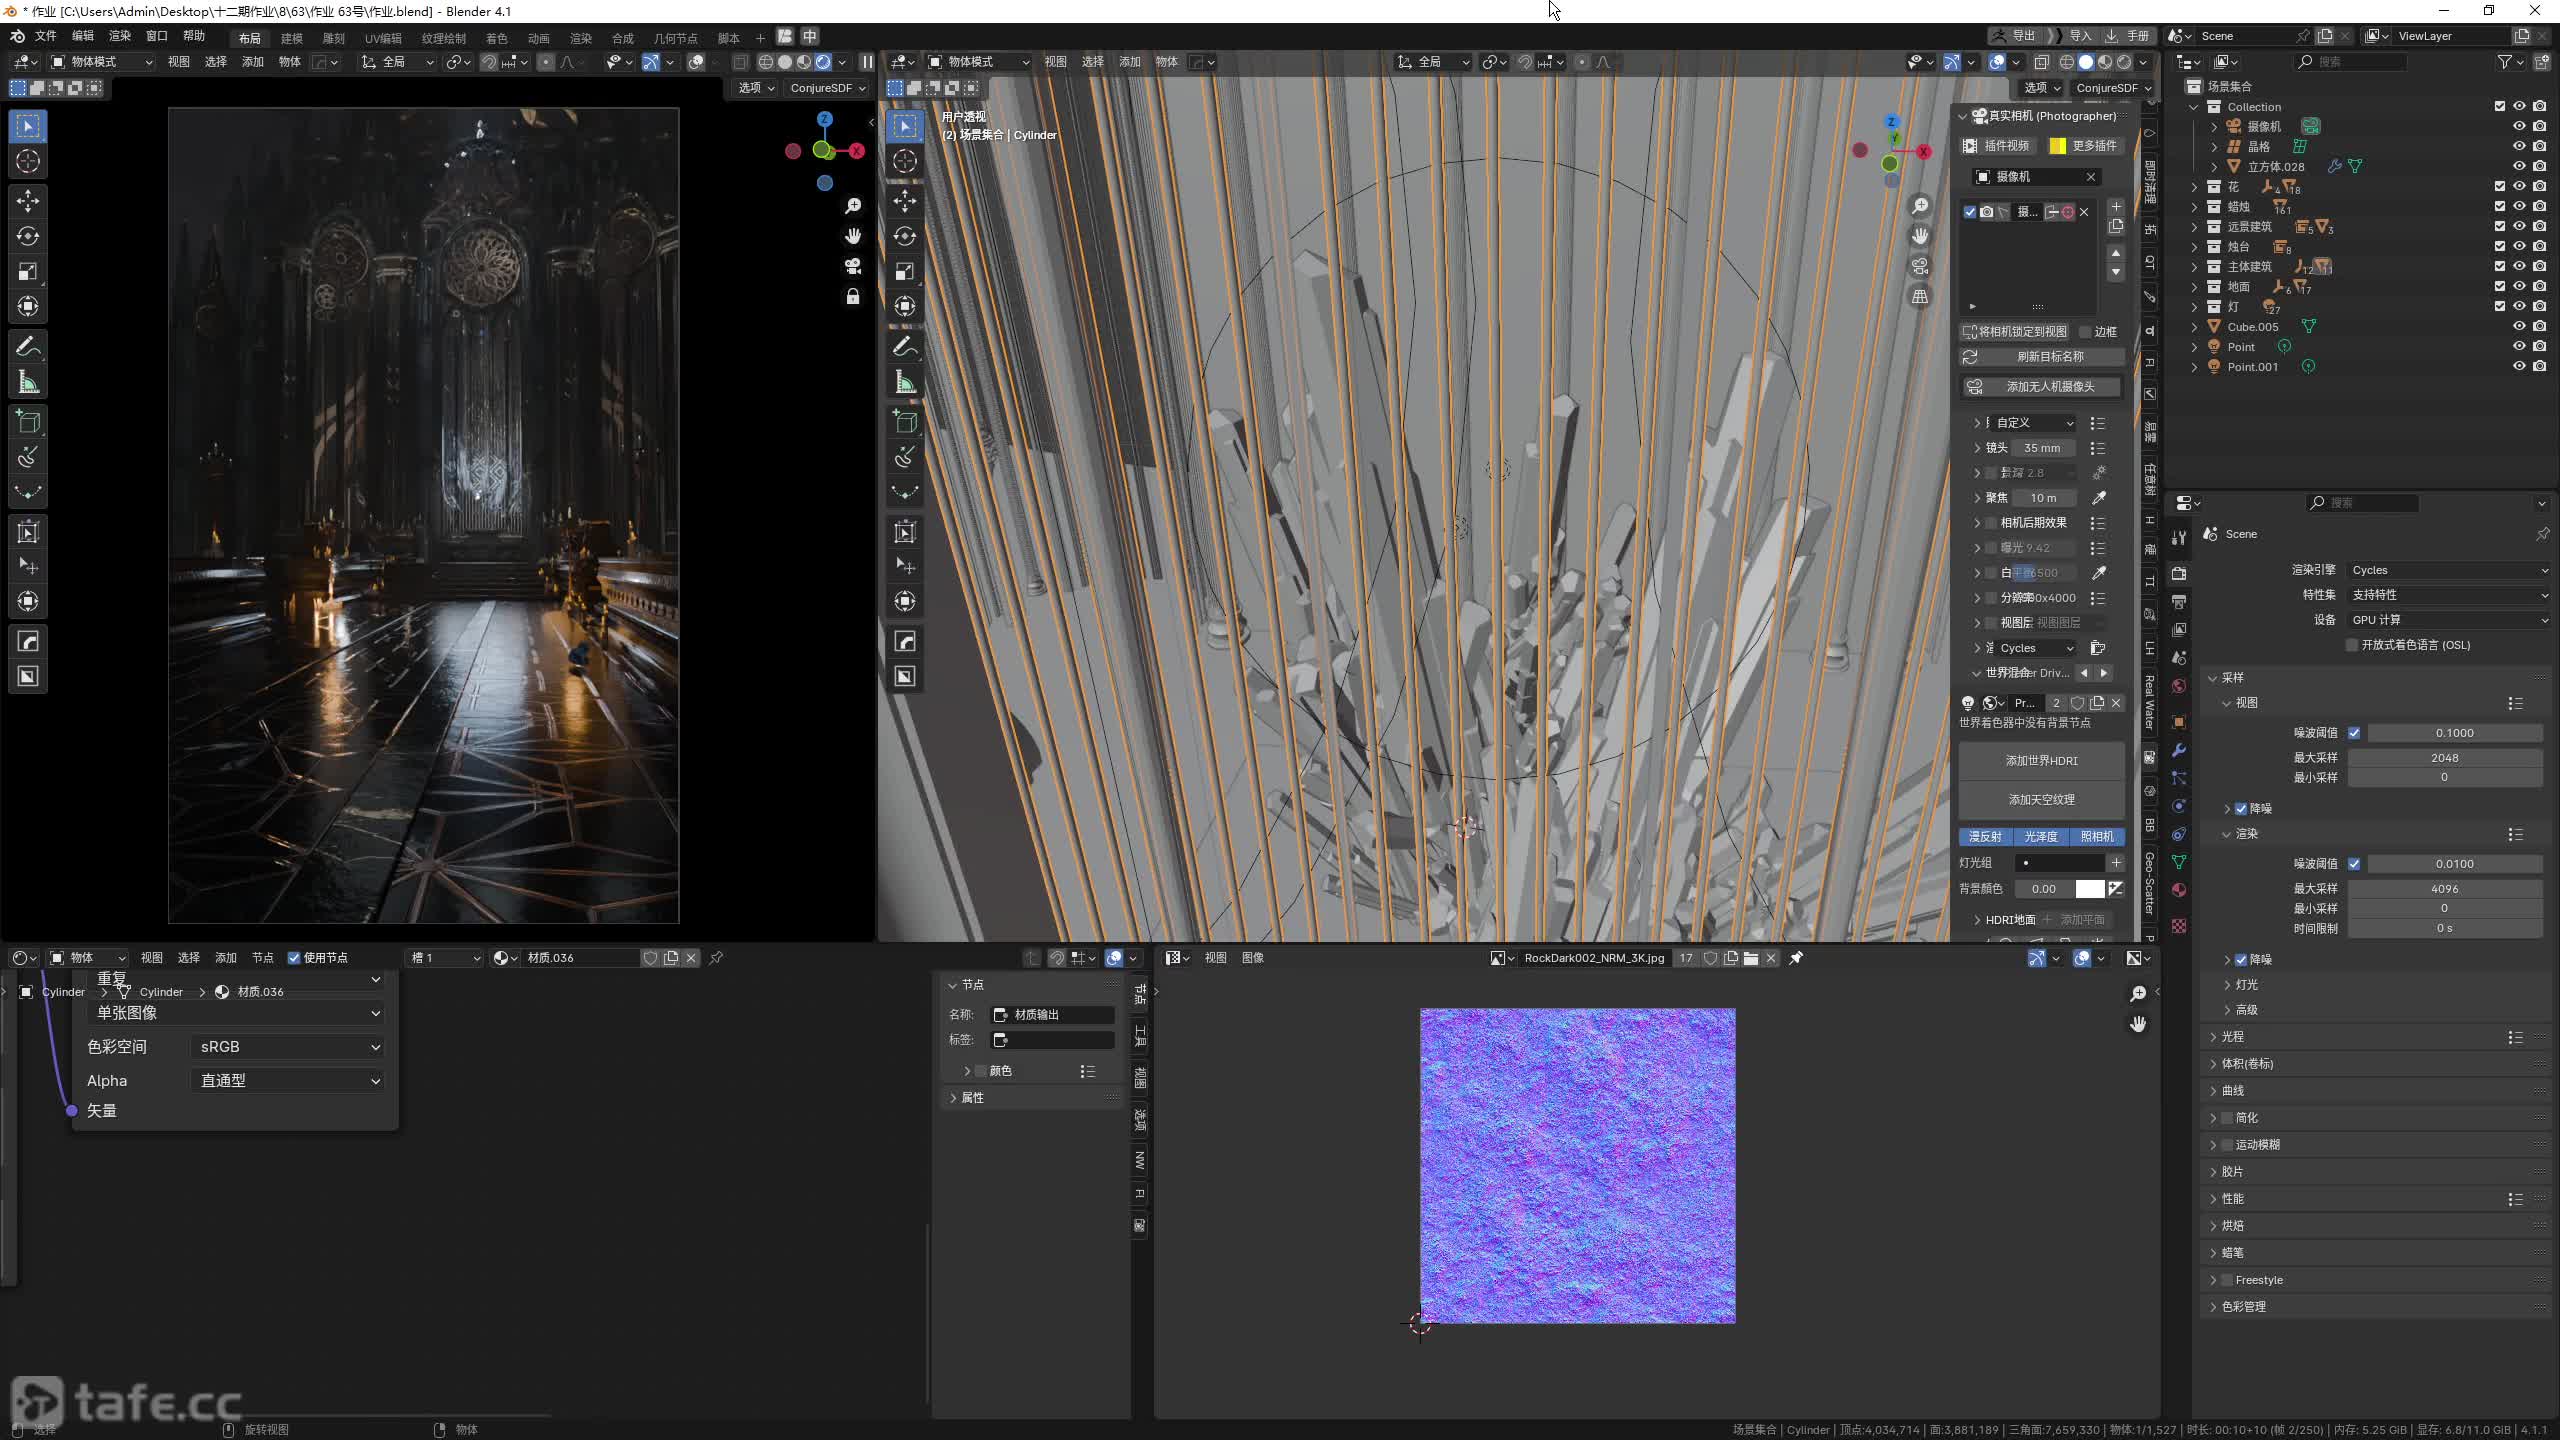Click the white background color swatch
The height and width of the screenshot is (1440, 2560).
pyautogui.click(x=2089, y=889)
